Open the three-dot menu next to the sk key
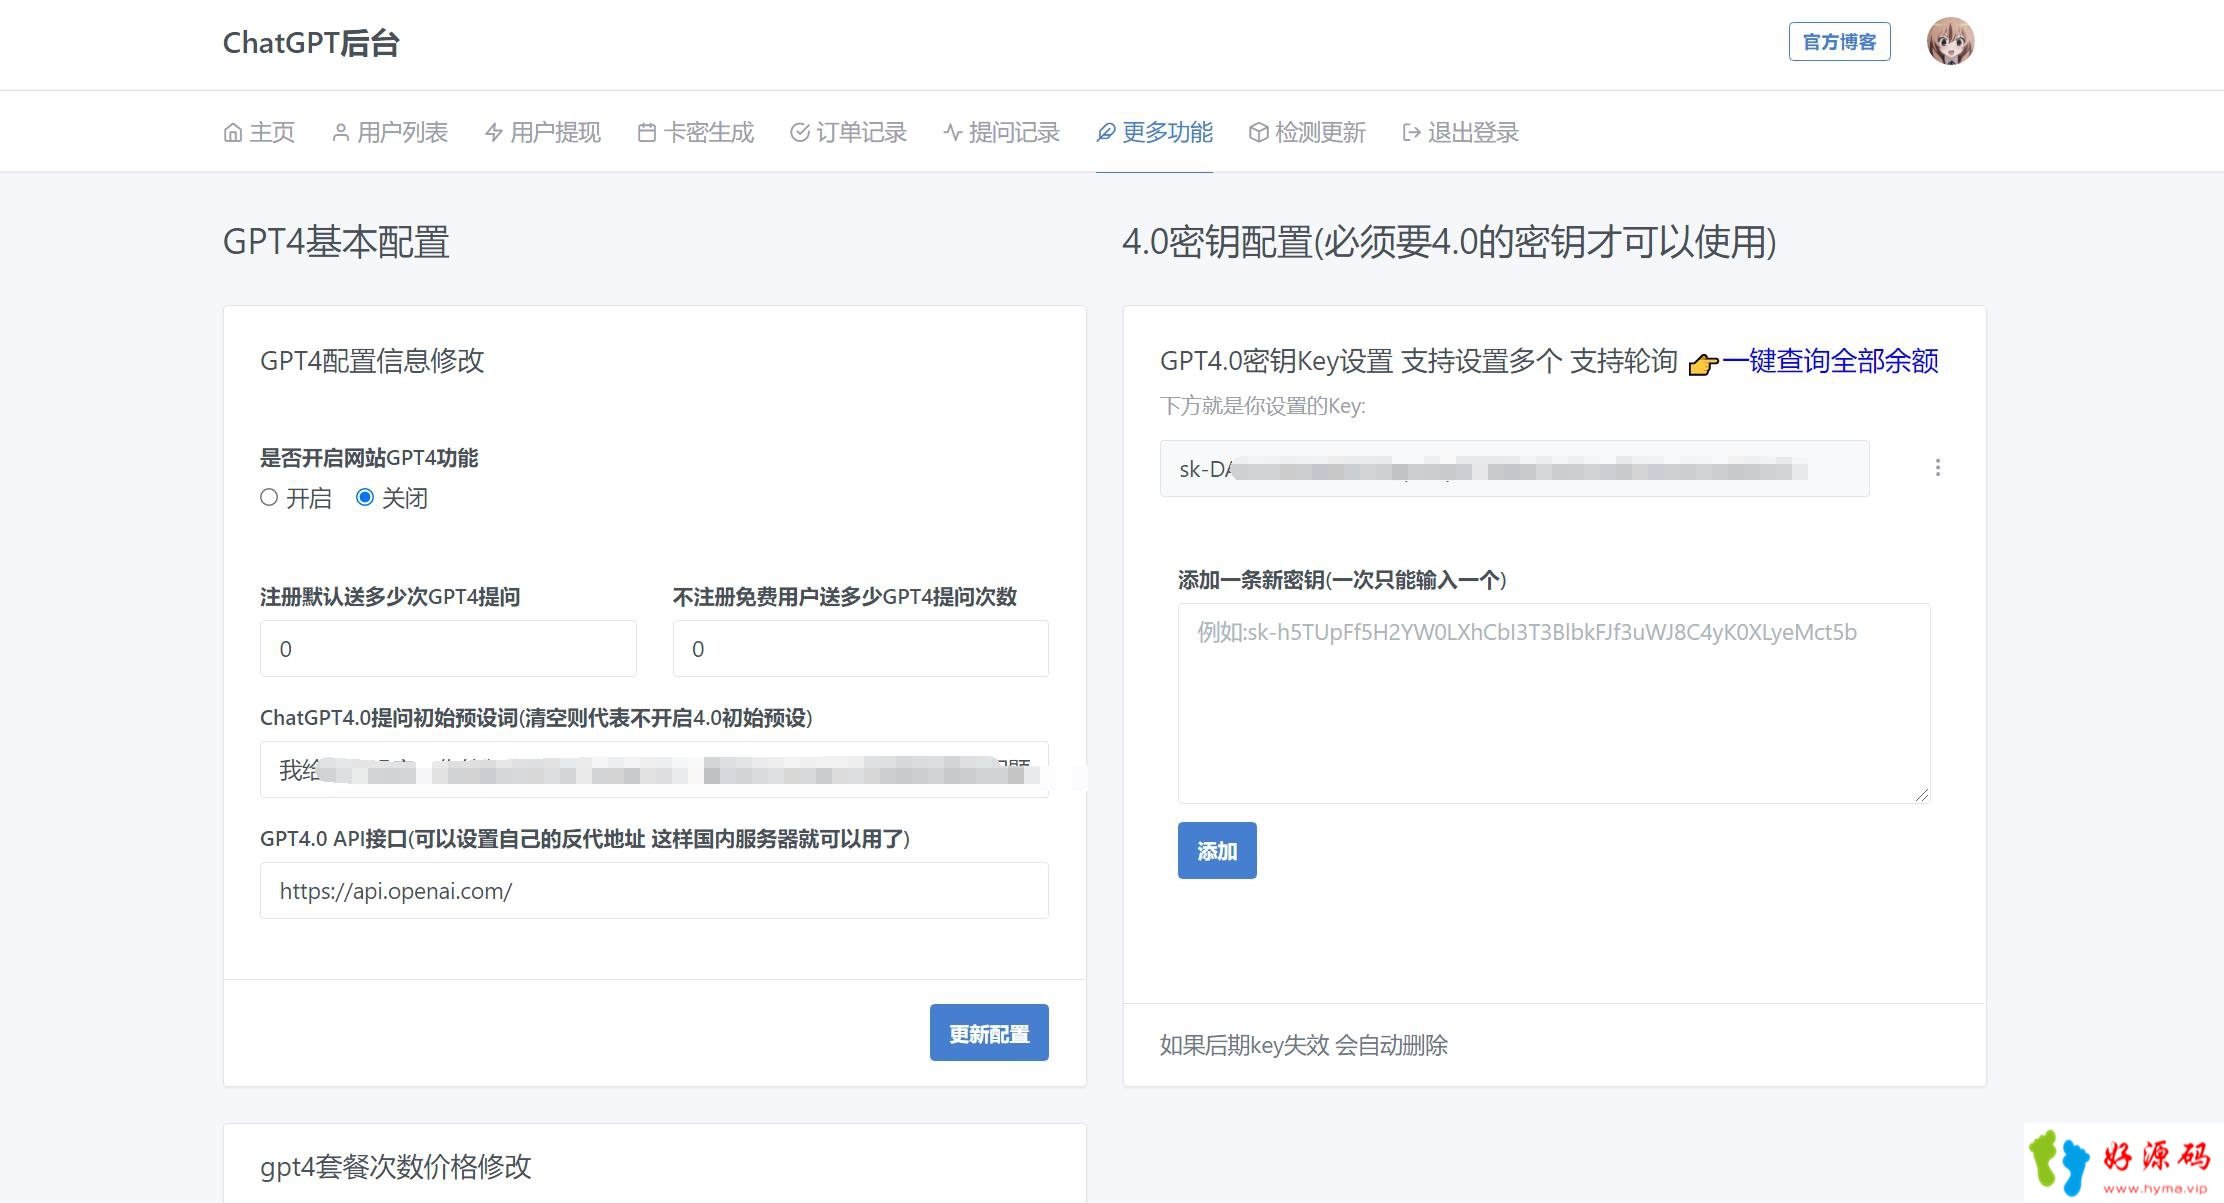 coord(1938,468)
